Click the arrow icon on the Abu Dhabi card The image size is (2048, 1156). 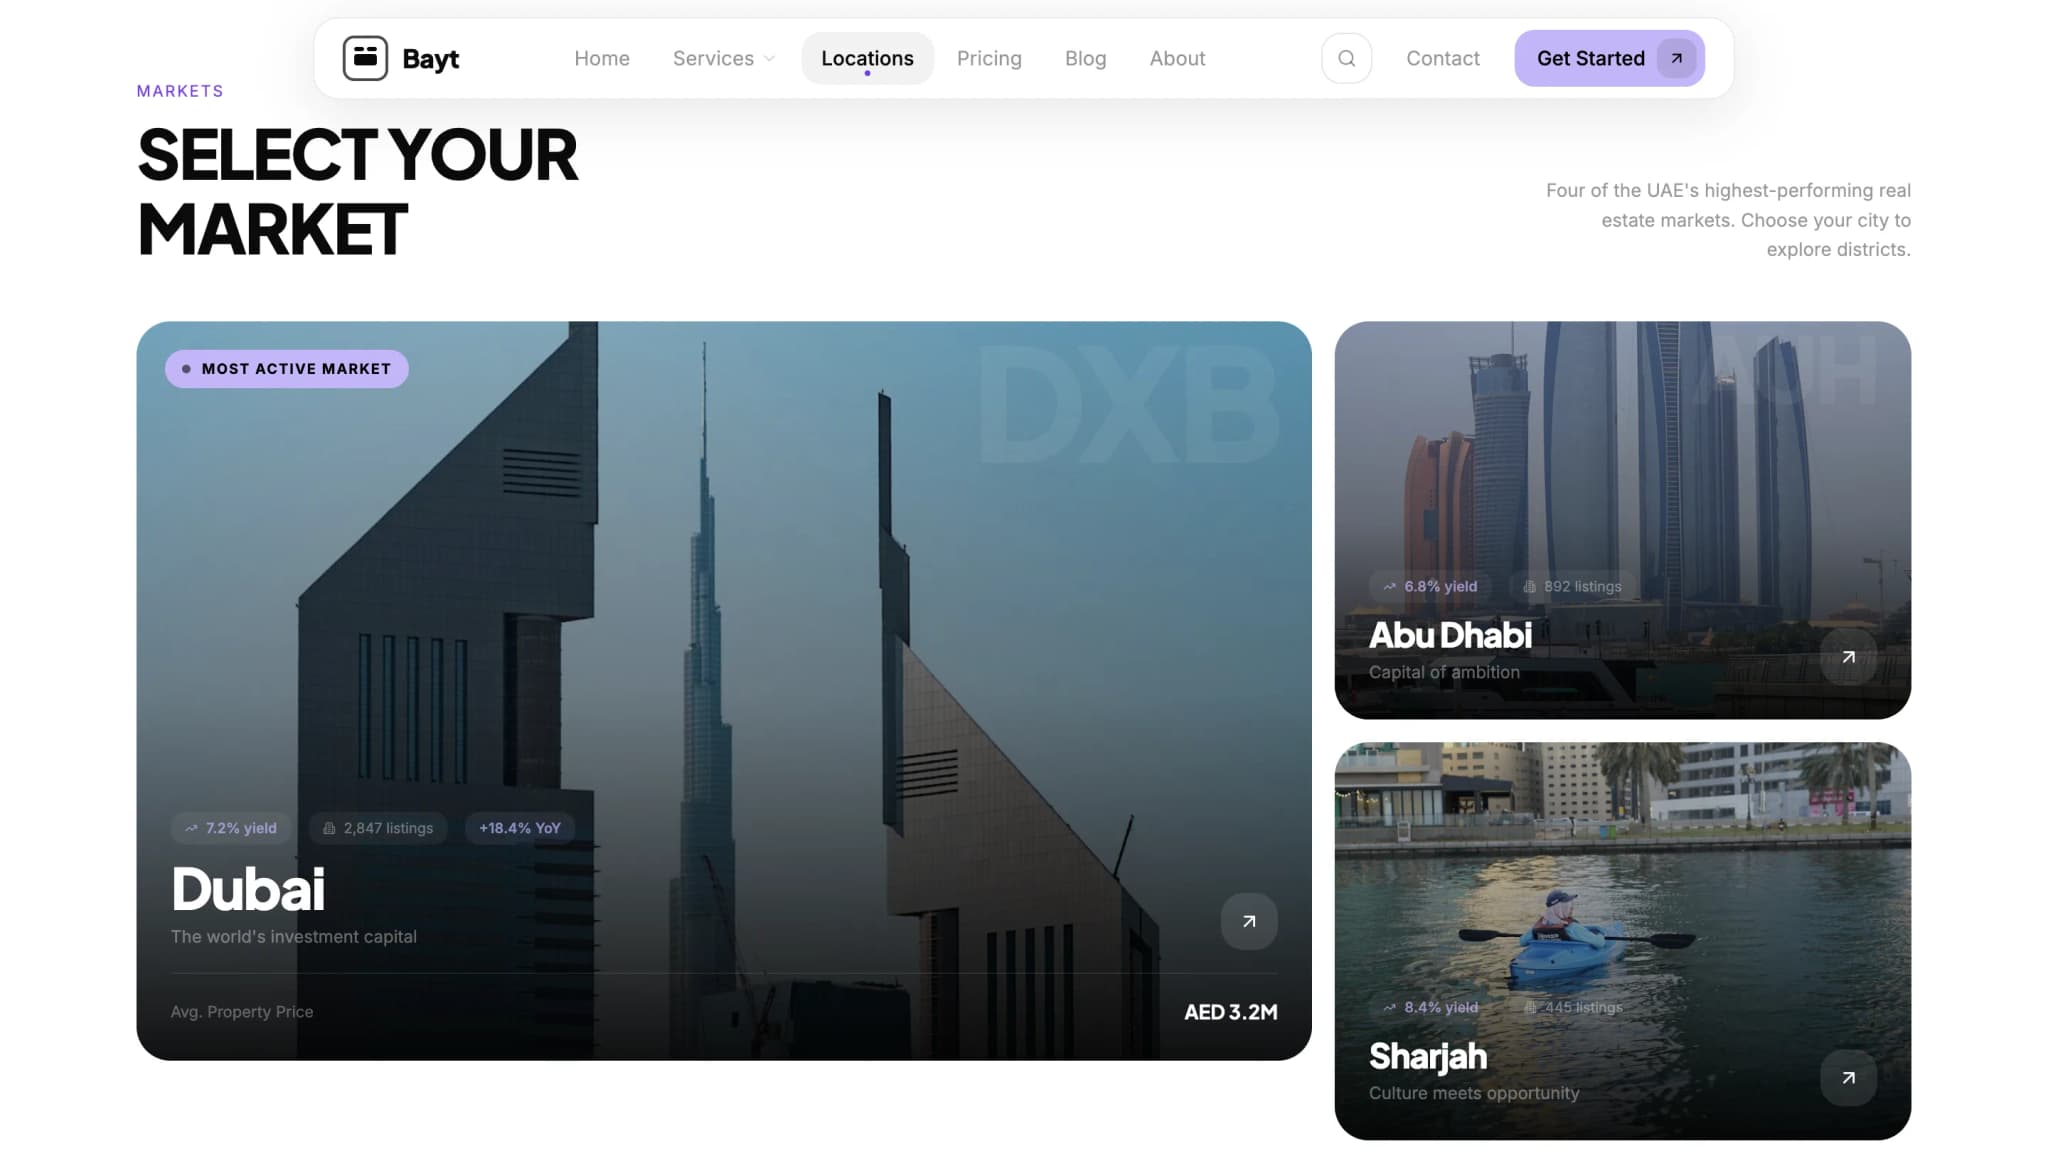click(1847, 657)
